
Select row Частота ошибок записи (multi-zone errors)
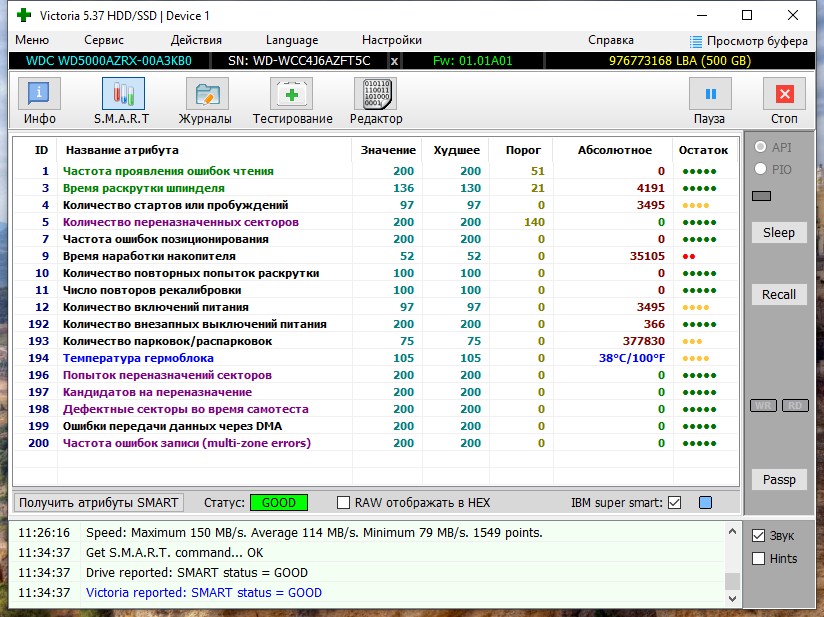(376, 443)
